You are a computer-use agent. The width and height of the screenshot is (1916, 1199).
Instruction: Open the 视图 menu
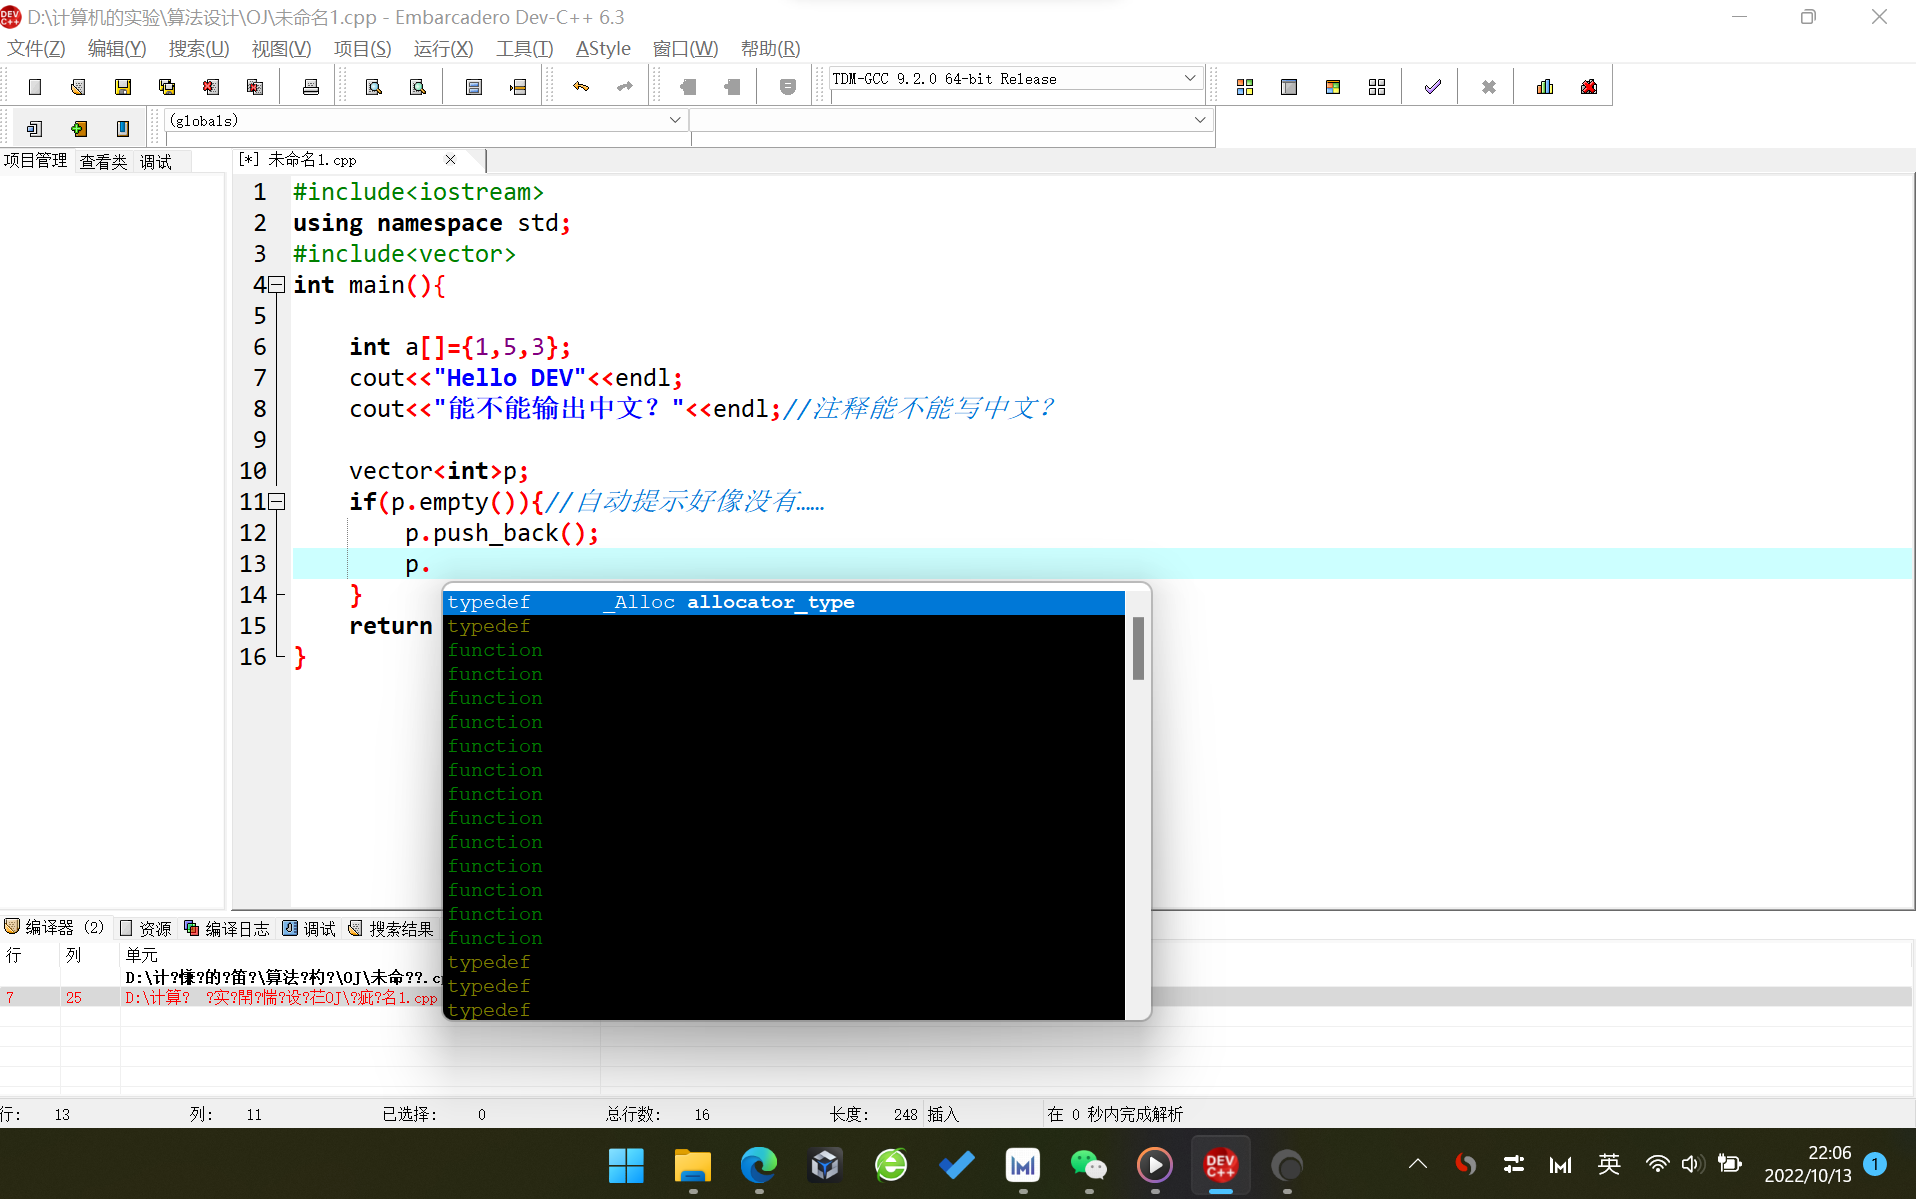tap(281, 48)
